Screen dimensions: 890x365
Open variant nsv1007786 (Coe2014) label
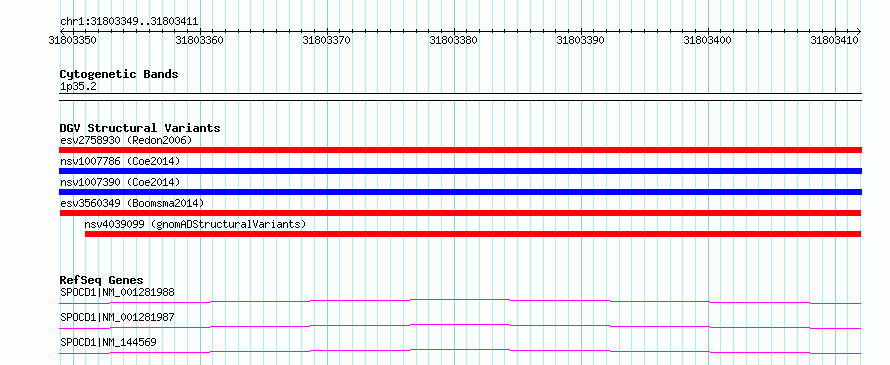tap(120, 161)
